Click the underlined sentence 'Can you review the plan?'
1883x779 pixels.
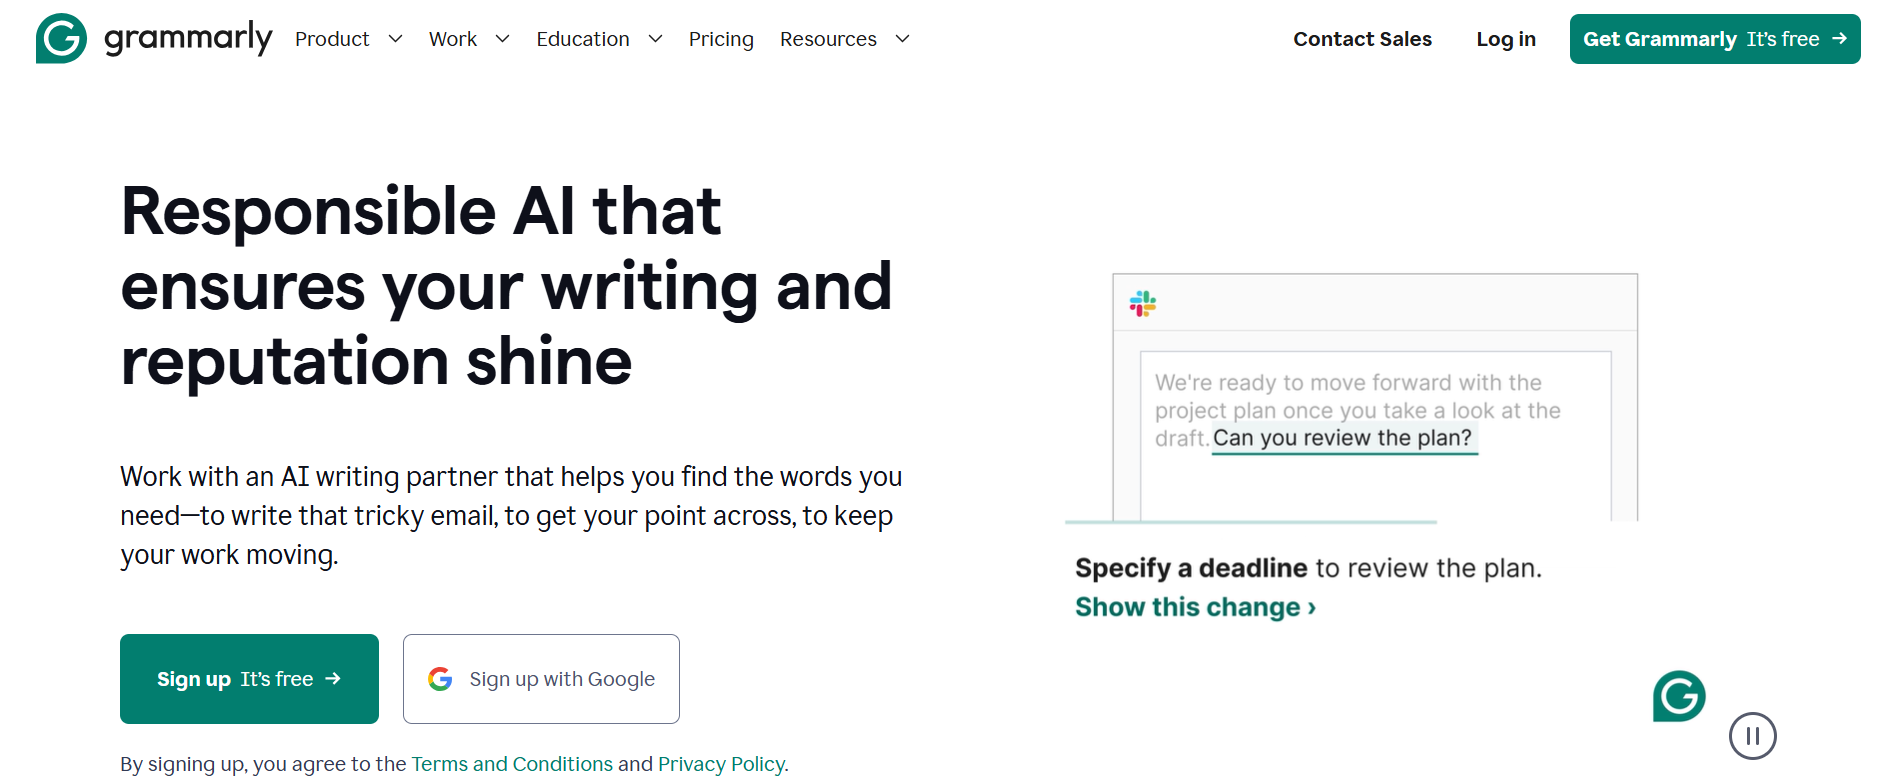click(1343, 438)
